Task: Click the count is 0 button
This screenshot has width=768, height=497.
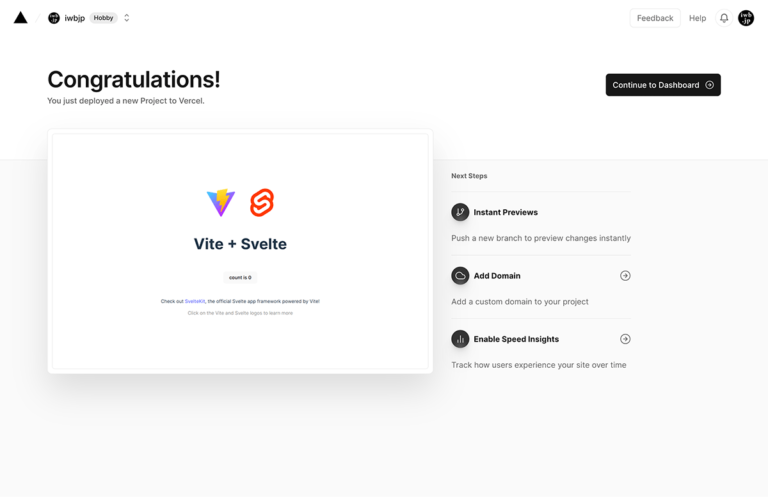Action: click(x=240, y=278)
